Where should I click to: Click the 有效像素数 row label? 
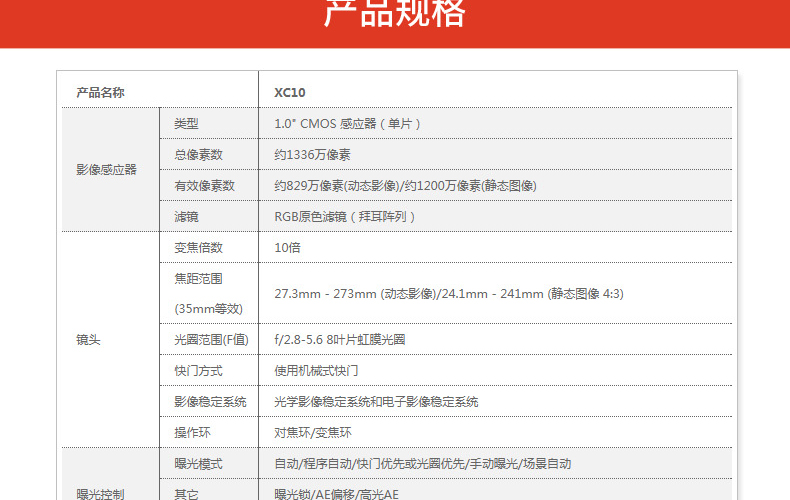(205, 185)
